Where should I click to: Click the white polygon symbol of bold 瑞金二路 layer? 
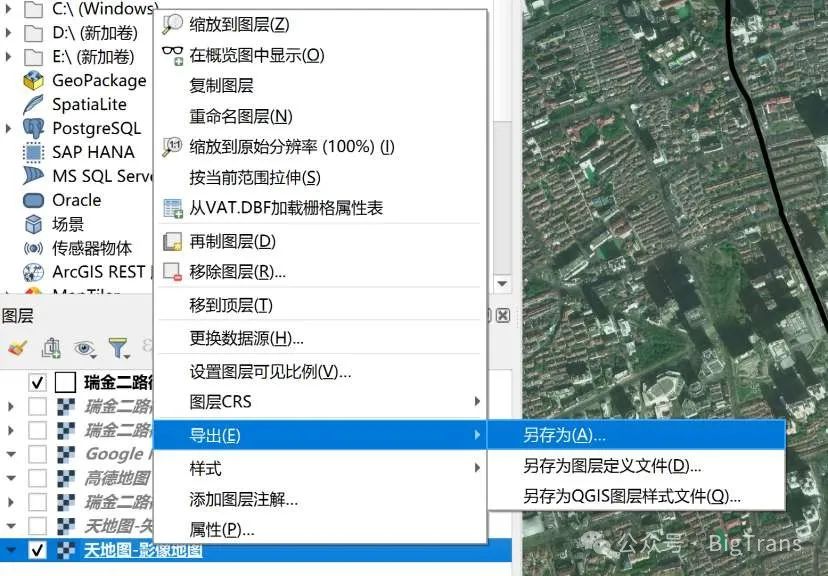point(65,382)
